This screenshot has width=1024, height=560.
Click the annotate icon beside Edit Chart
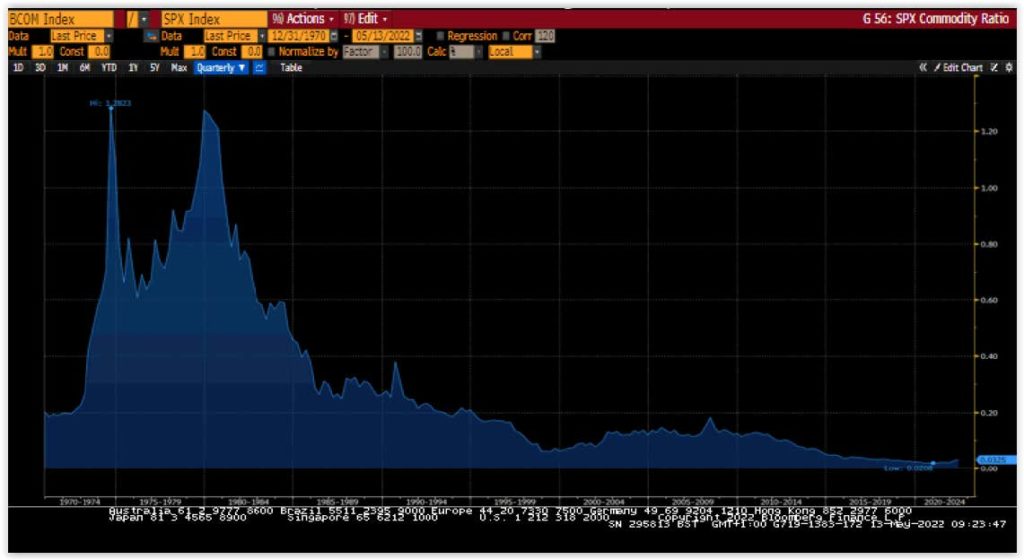[994, 68]
